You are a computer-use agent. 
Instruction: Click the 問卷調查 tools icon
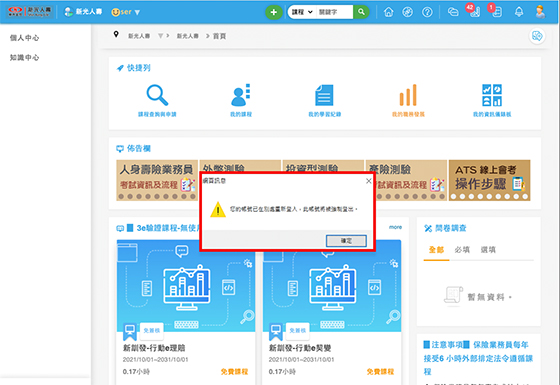pos(428,228)
